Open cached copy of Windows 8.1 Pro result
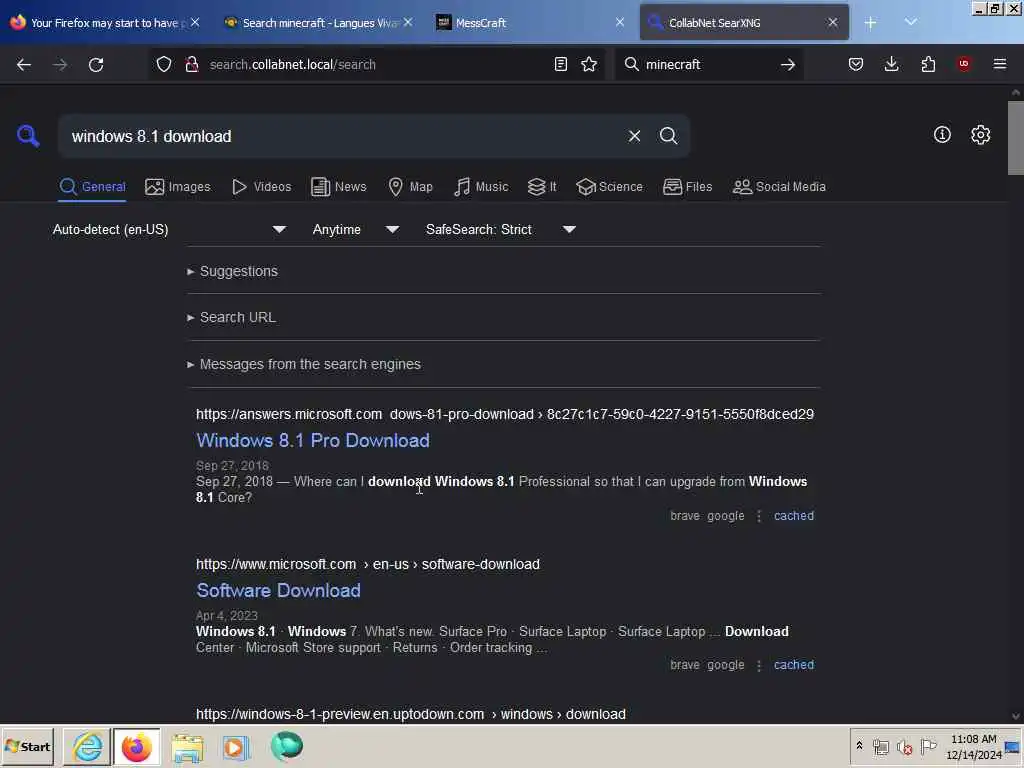 coord(793,516)
